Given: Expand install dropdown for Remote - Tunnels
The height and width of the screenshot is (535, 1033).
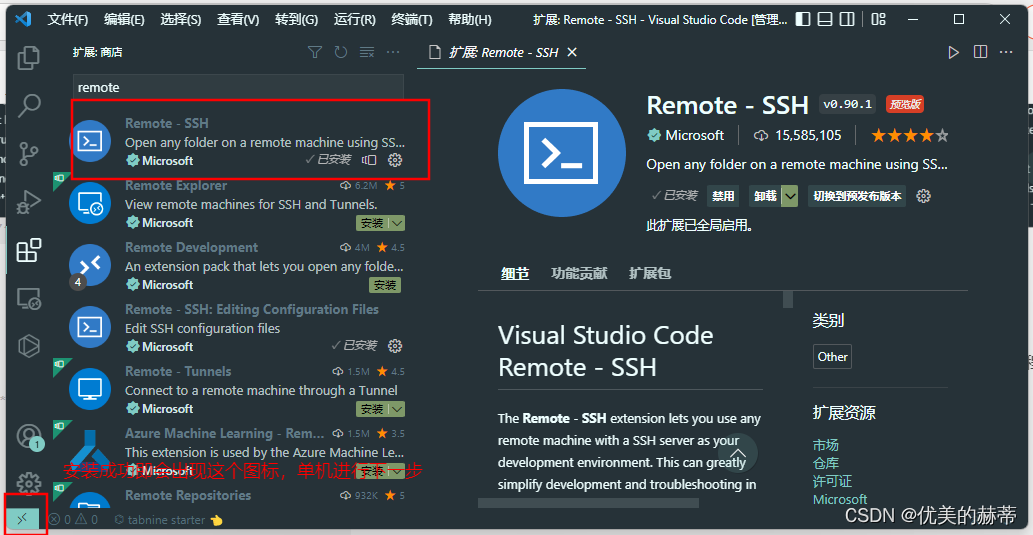Looking at the screenshot, I should point(397,409).
